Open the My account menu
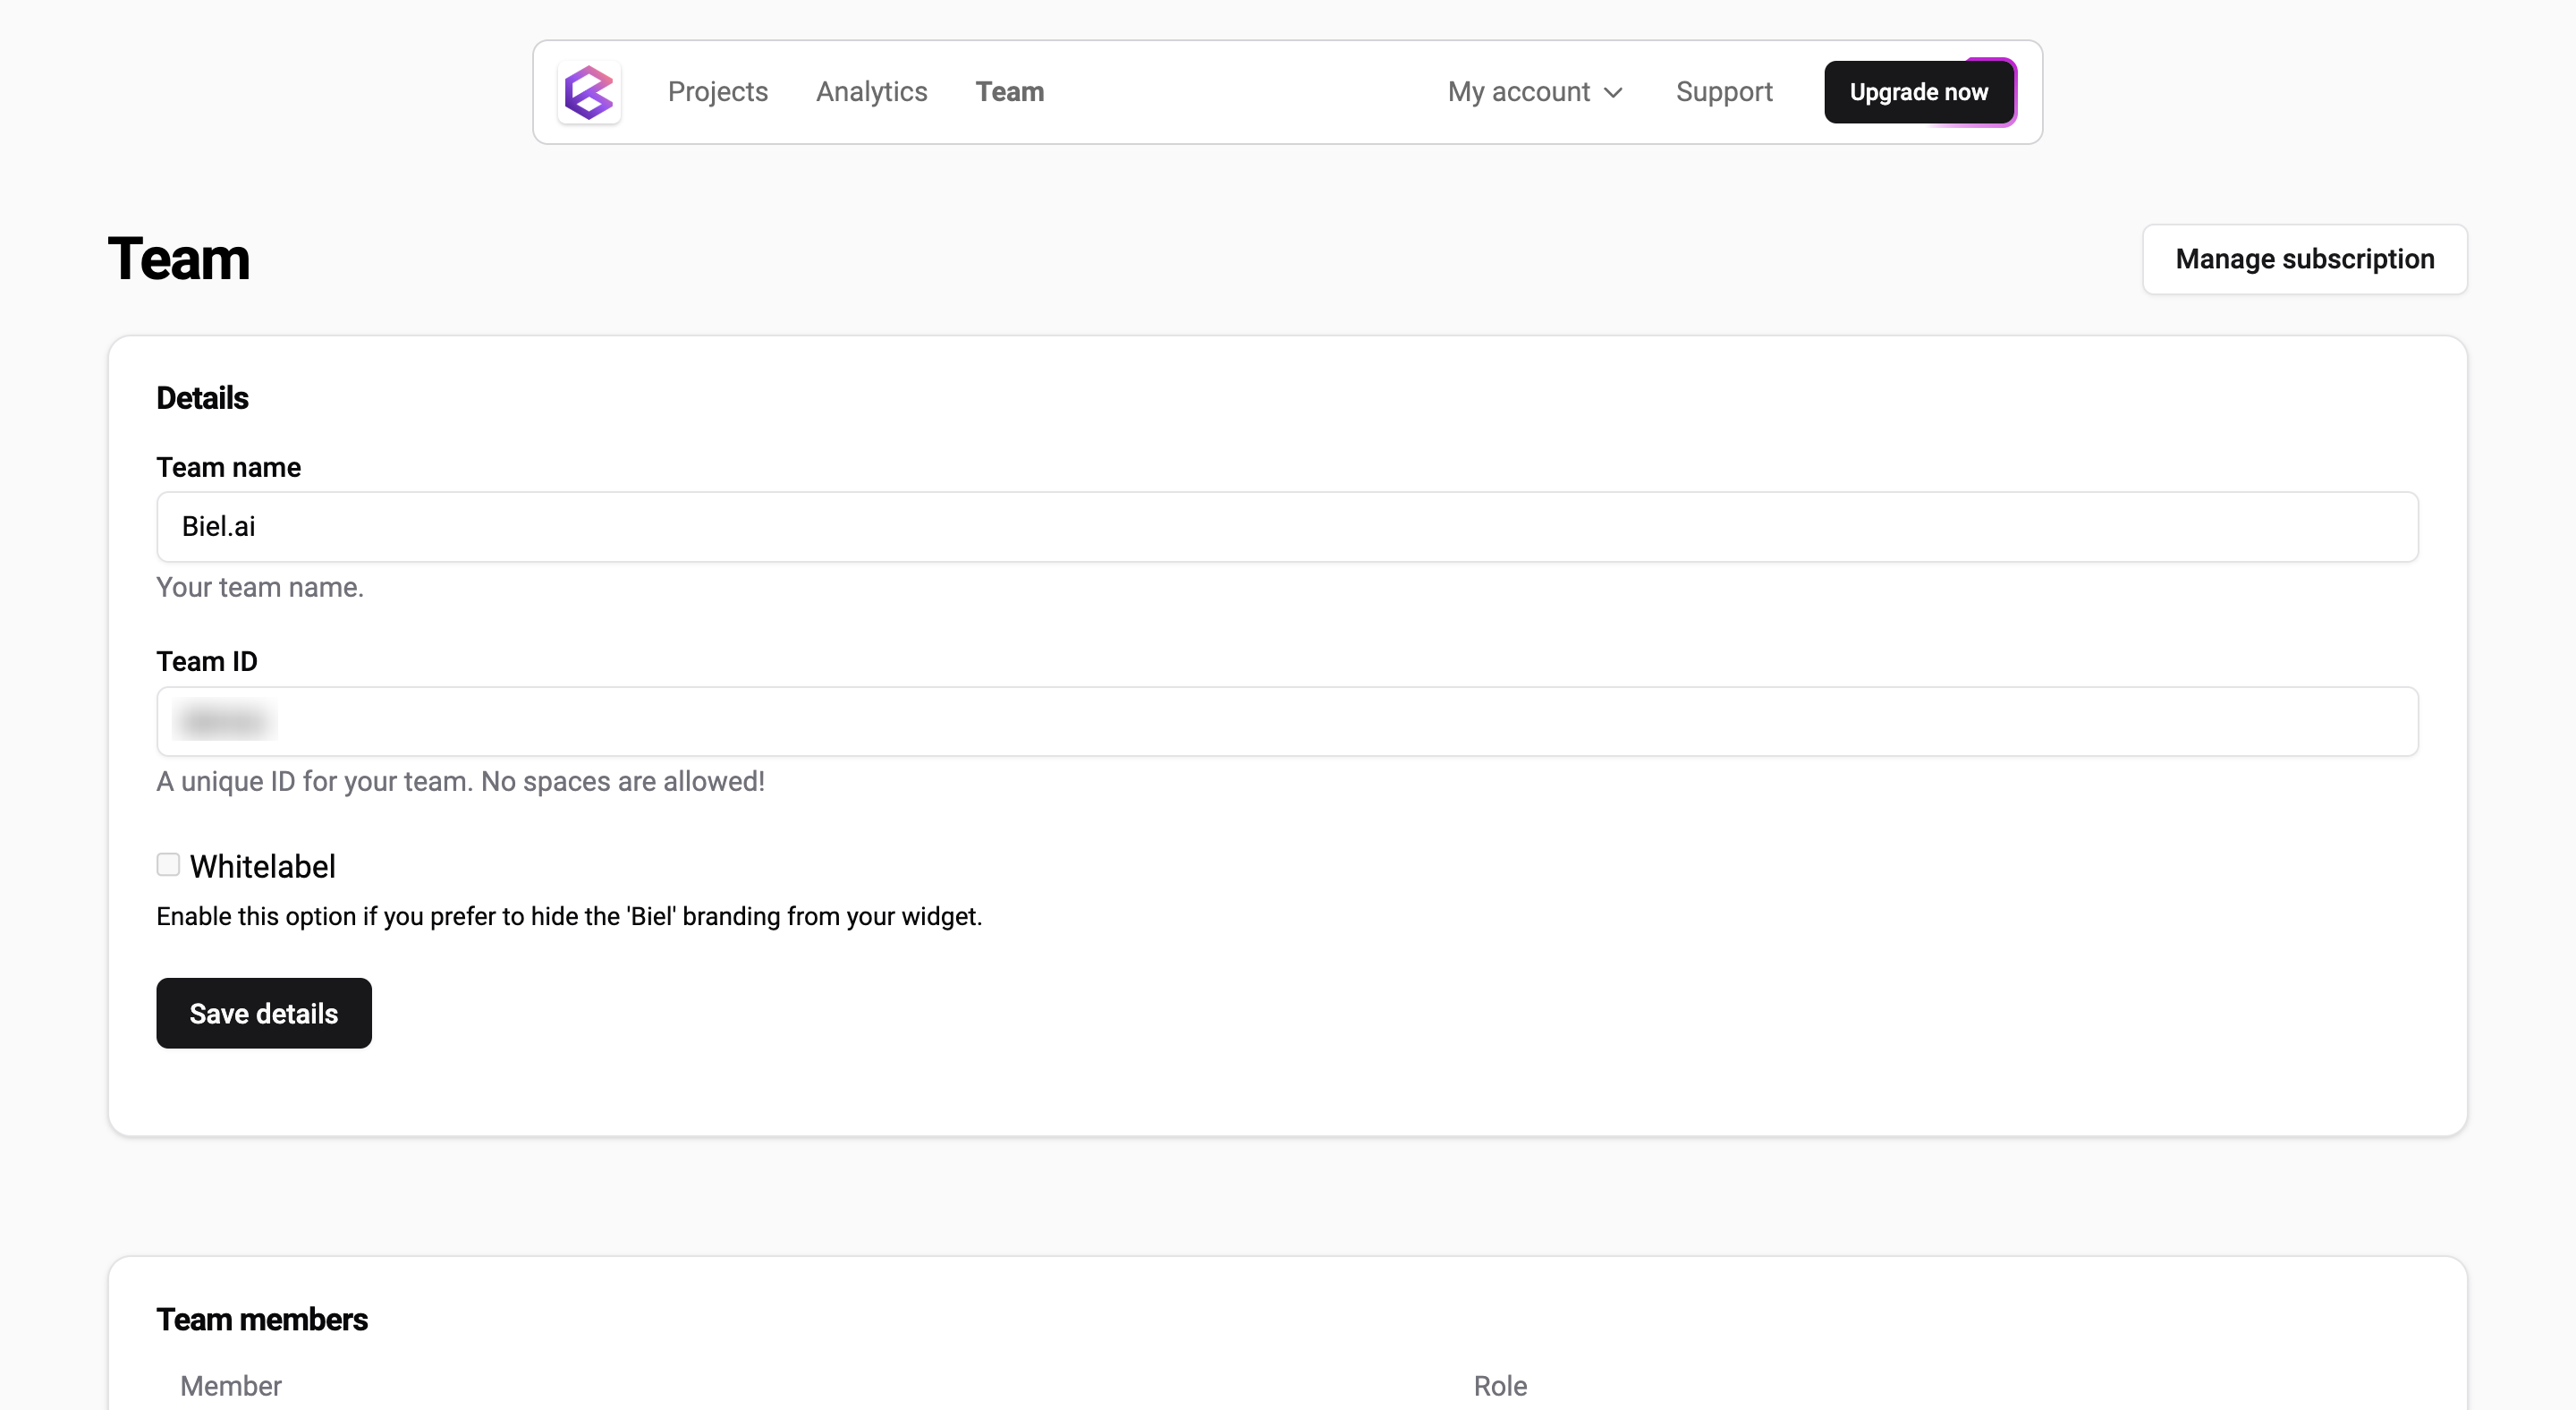2576x1410 pixels. (1518, 92)
